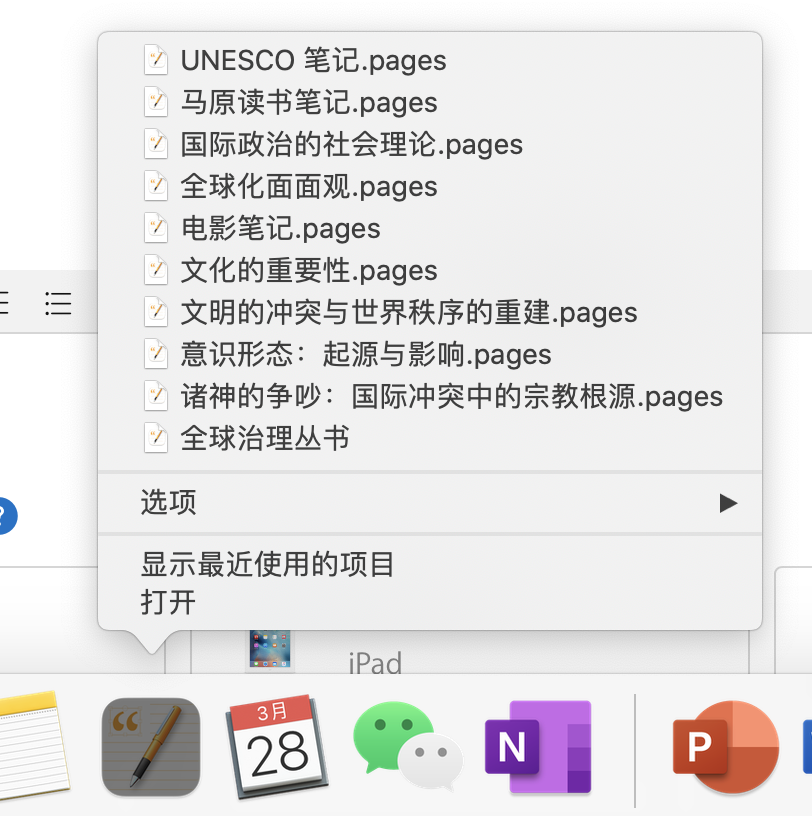Viewport: 812px width, 816px height.
Task: Choose 打开 in the Dock menu
Action: pos(430,603)
